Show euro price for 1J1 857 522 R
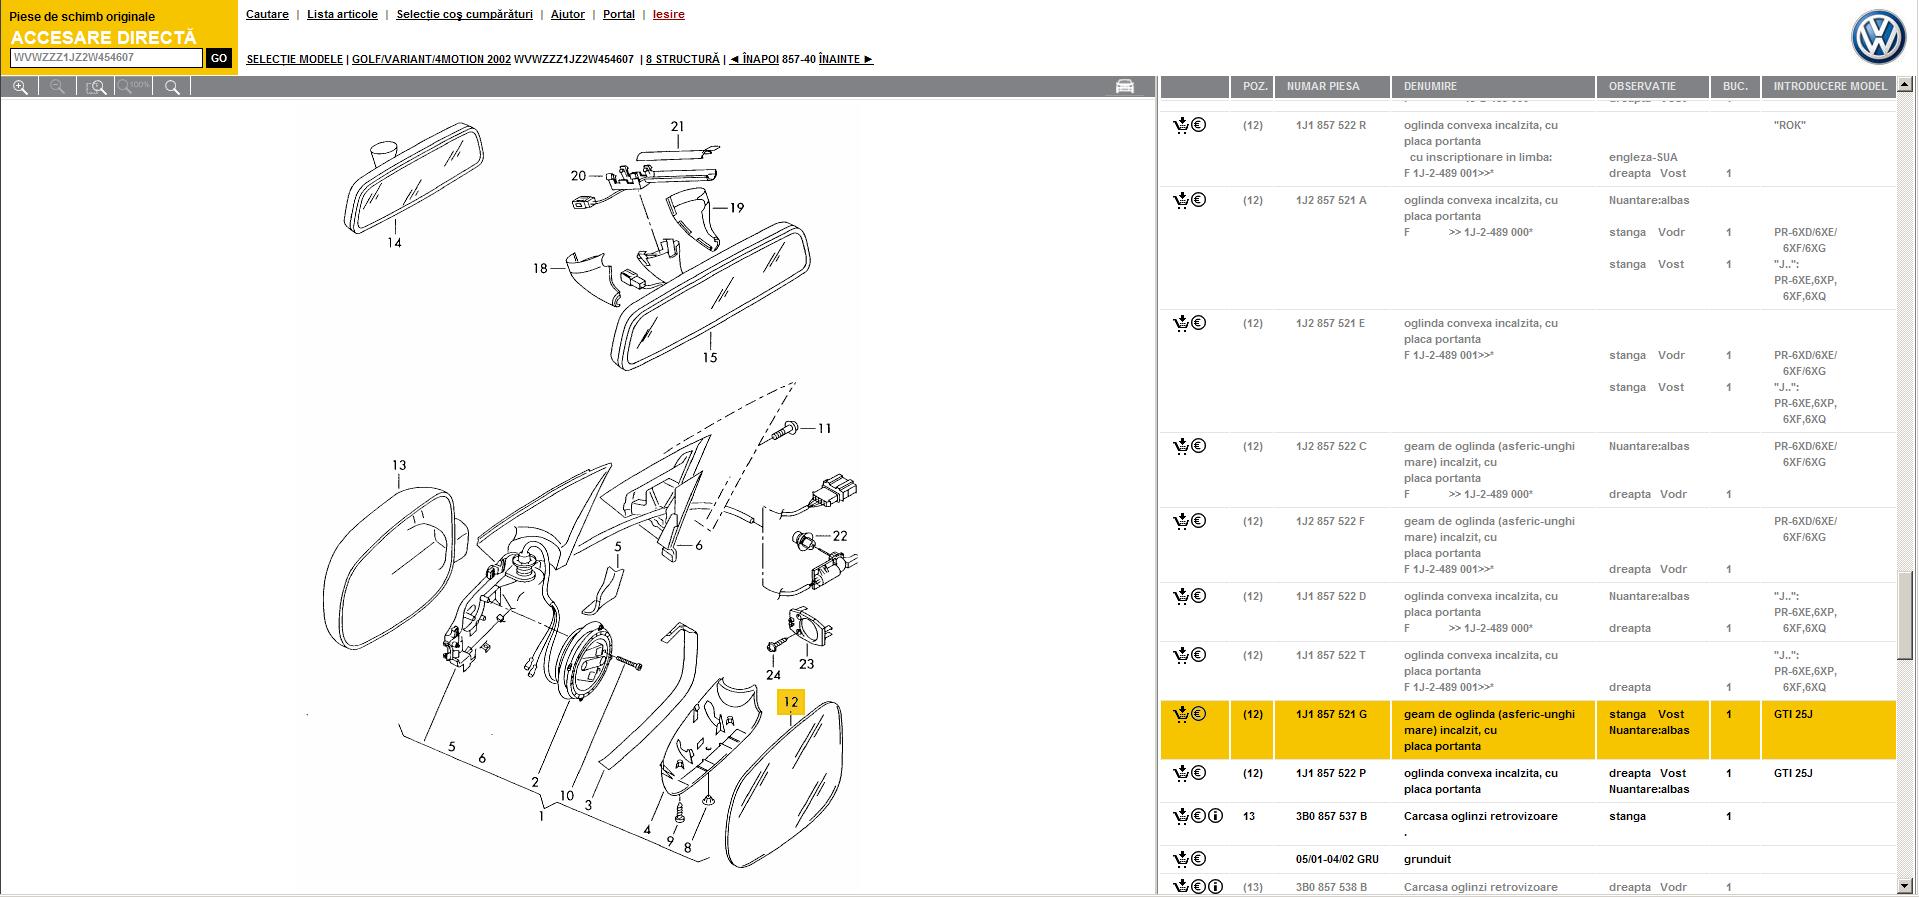The width and height of the screenshot is (1919, 897). click(x=1199, y=125)
